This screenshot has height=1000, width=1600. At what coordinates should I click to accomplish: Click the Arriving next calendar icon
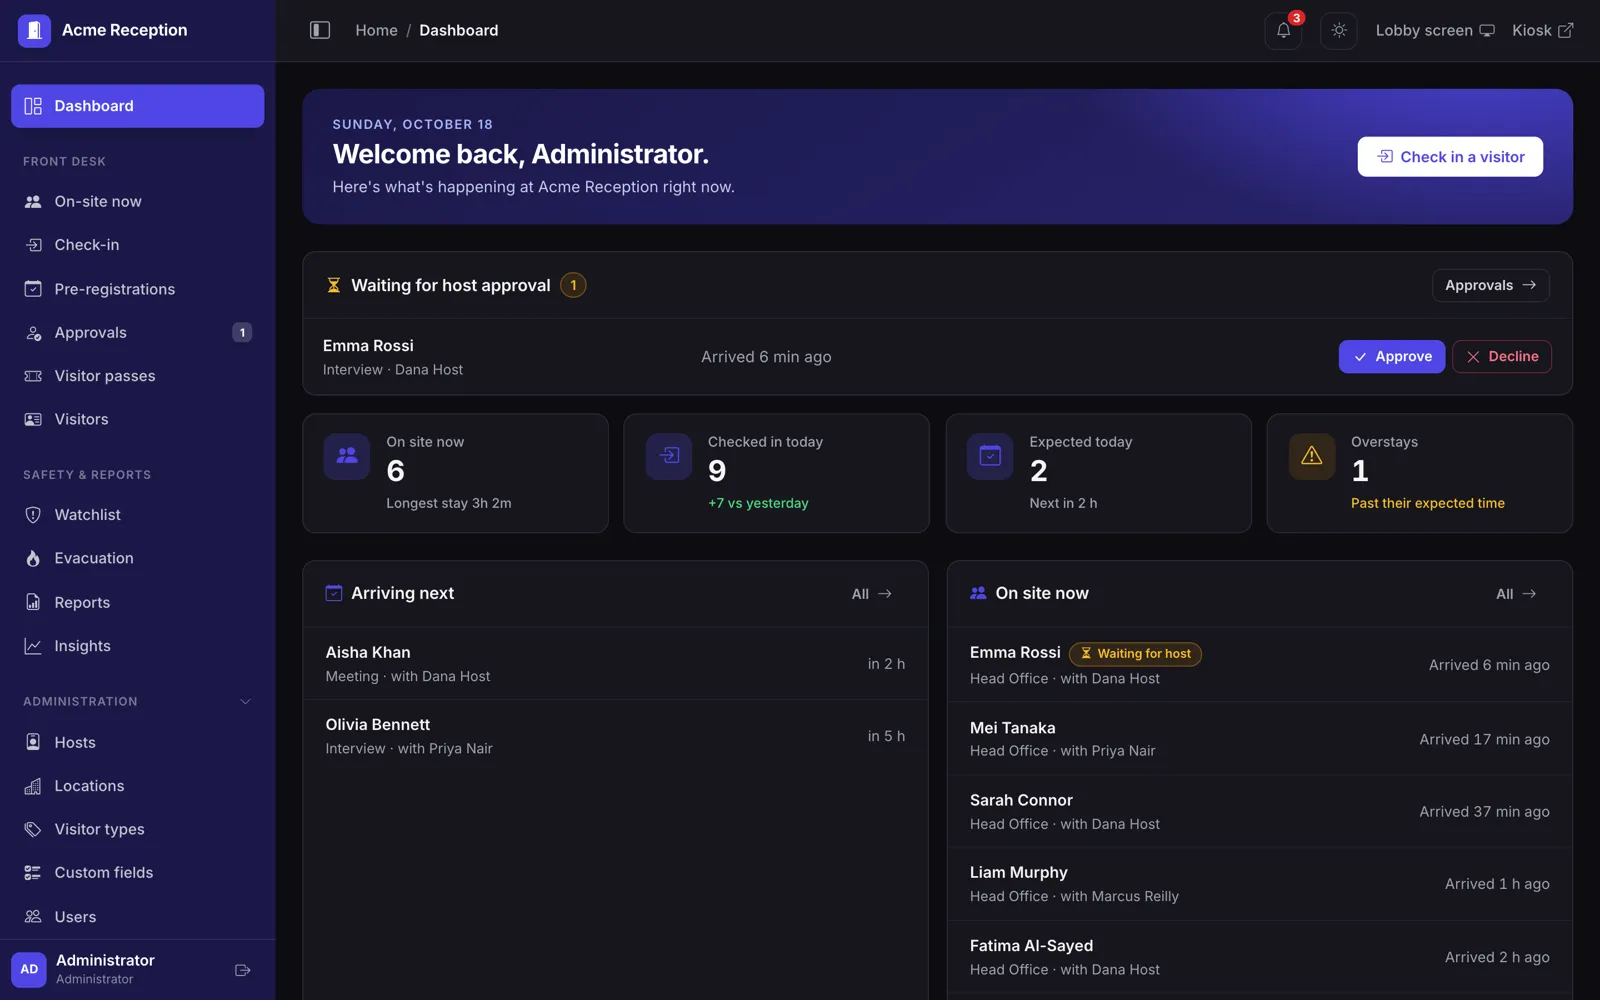coord(334,593)
